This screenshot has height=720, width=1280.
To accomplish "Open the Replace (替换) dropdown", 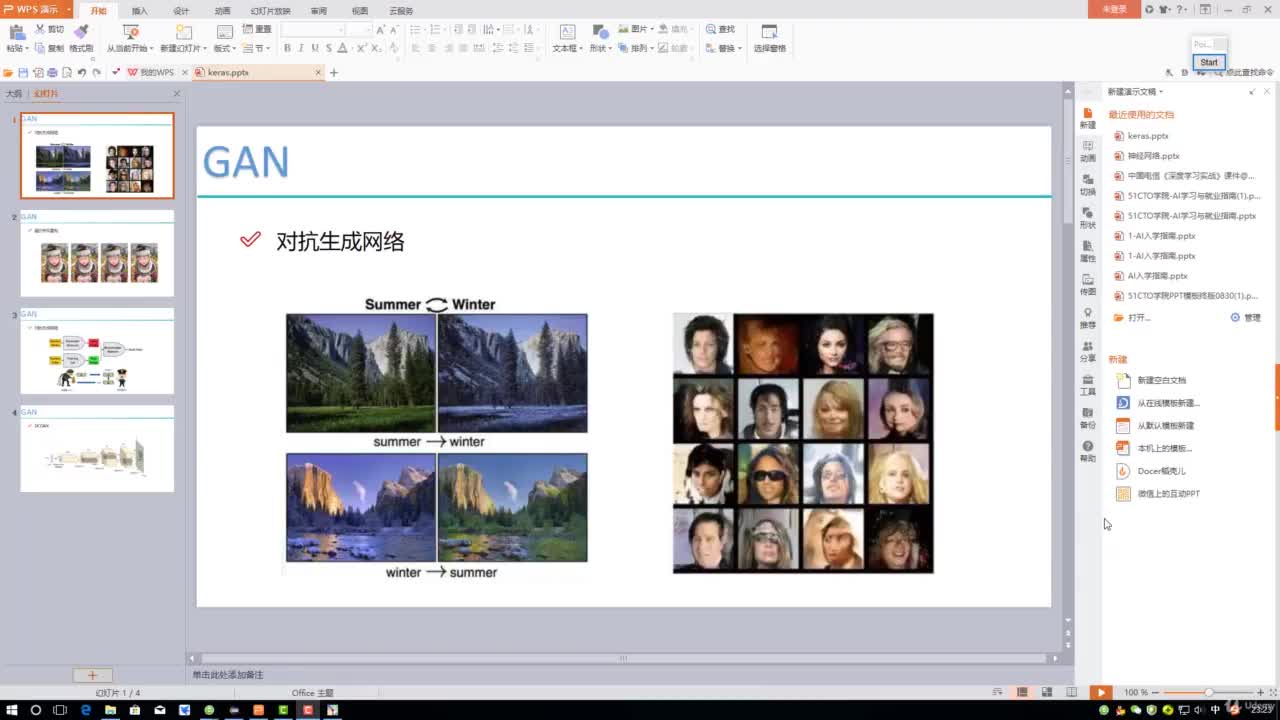I will point(723,48).
